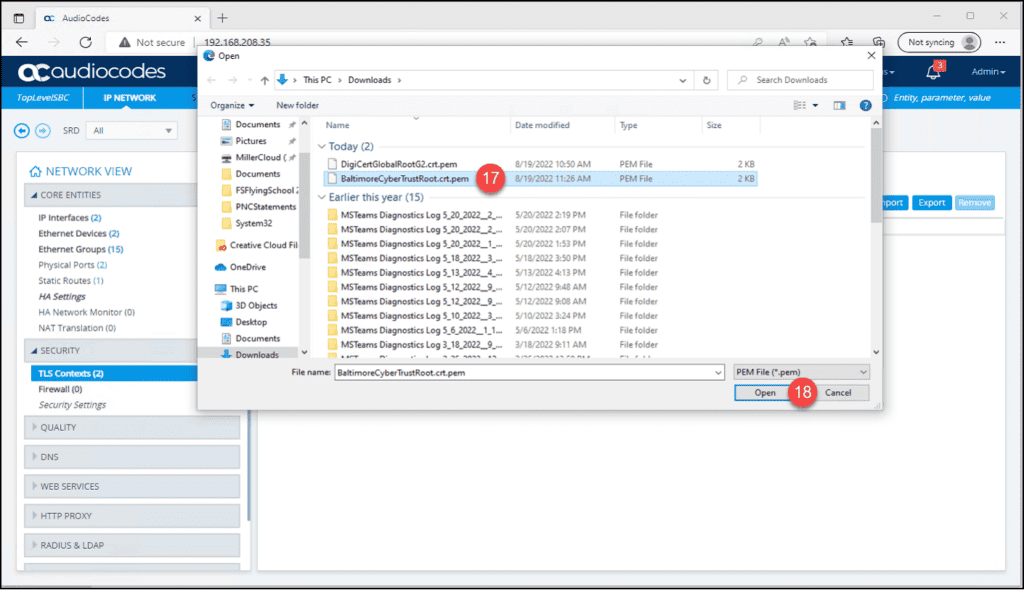Open the Admin user menu

(987, 71)
